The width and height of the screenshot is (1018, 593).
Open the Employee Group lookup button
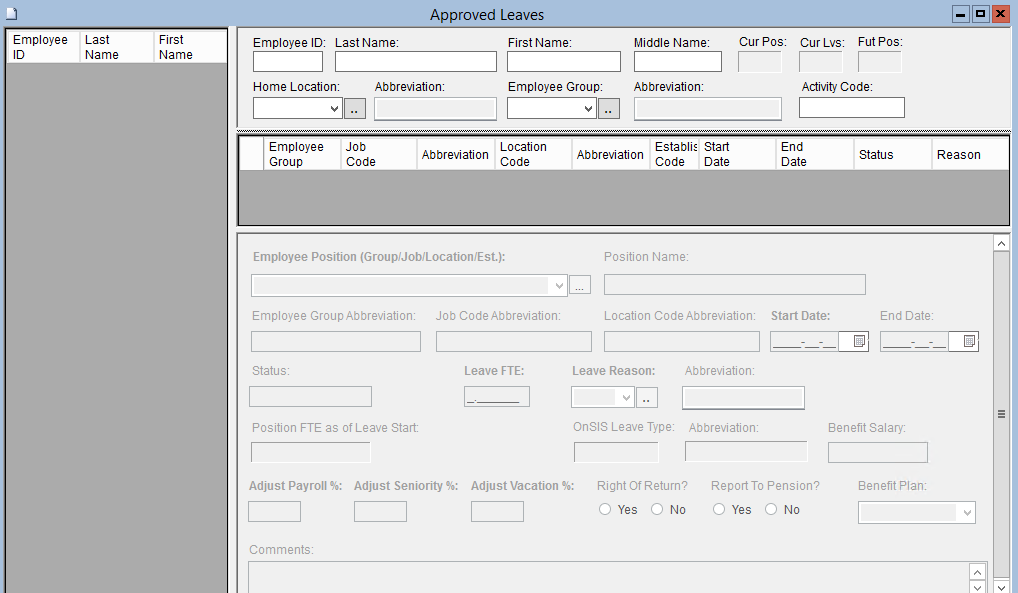(x=609, y=109)
